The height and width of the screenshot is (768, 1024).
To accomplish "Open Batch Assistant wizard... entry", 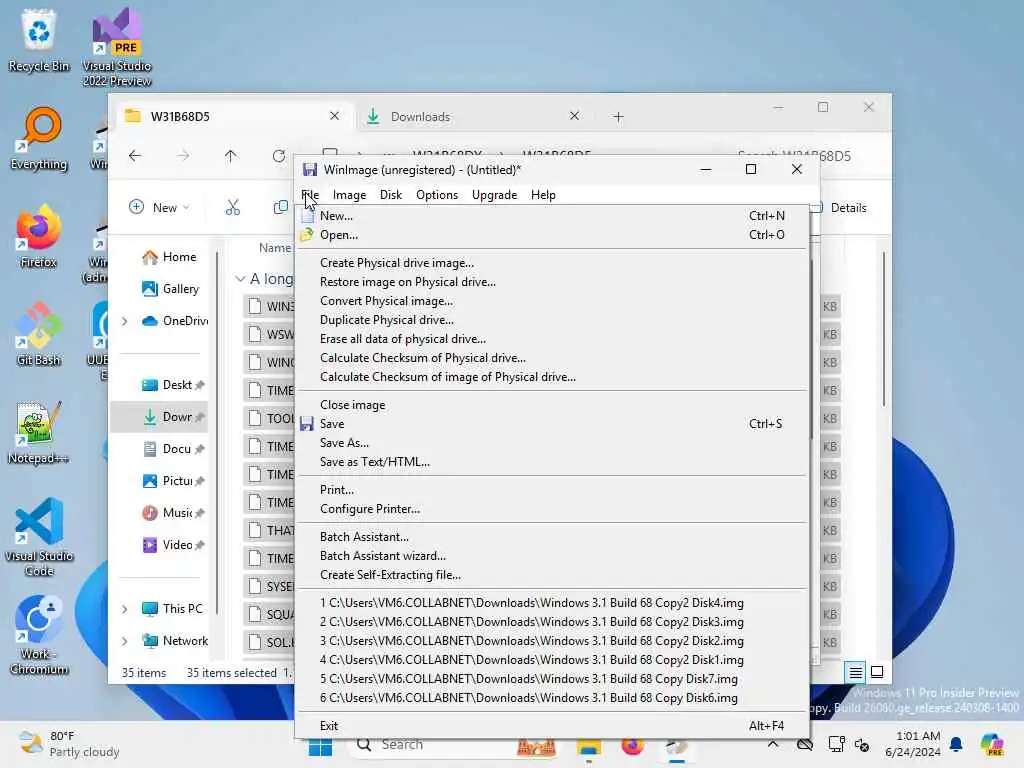I will coord(552,556).
